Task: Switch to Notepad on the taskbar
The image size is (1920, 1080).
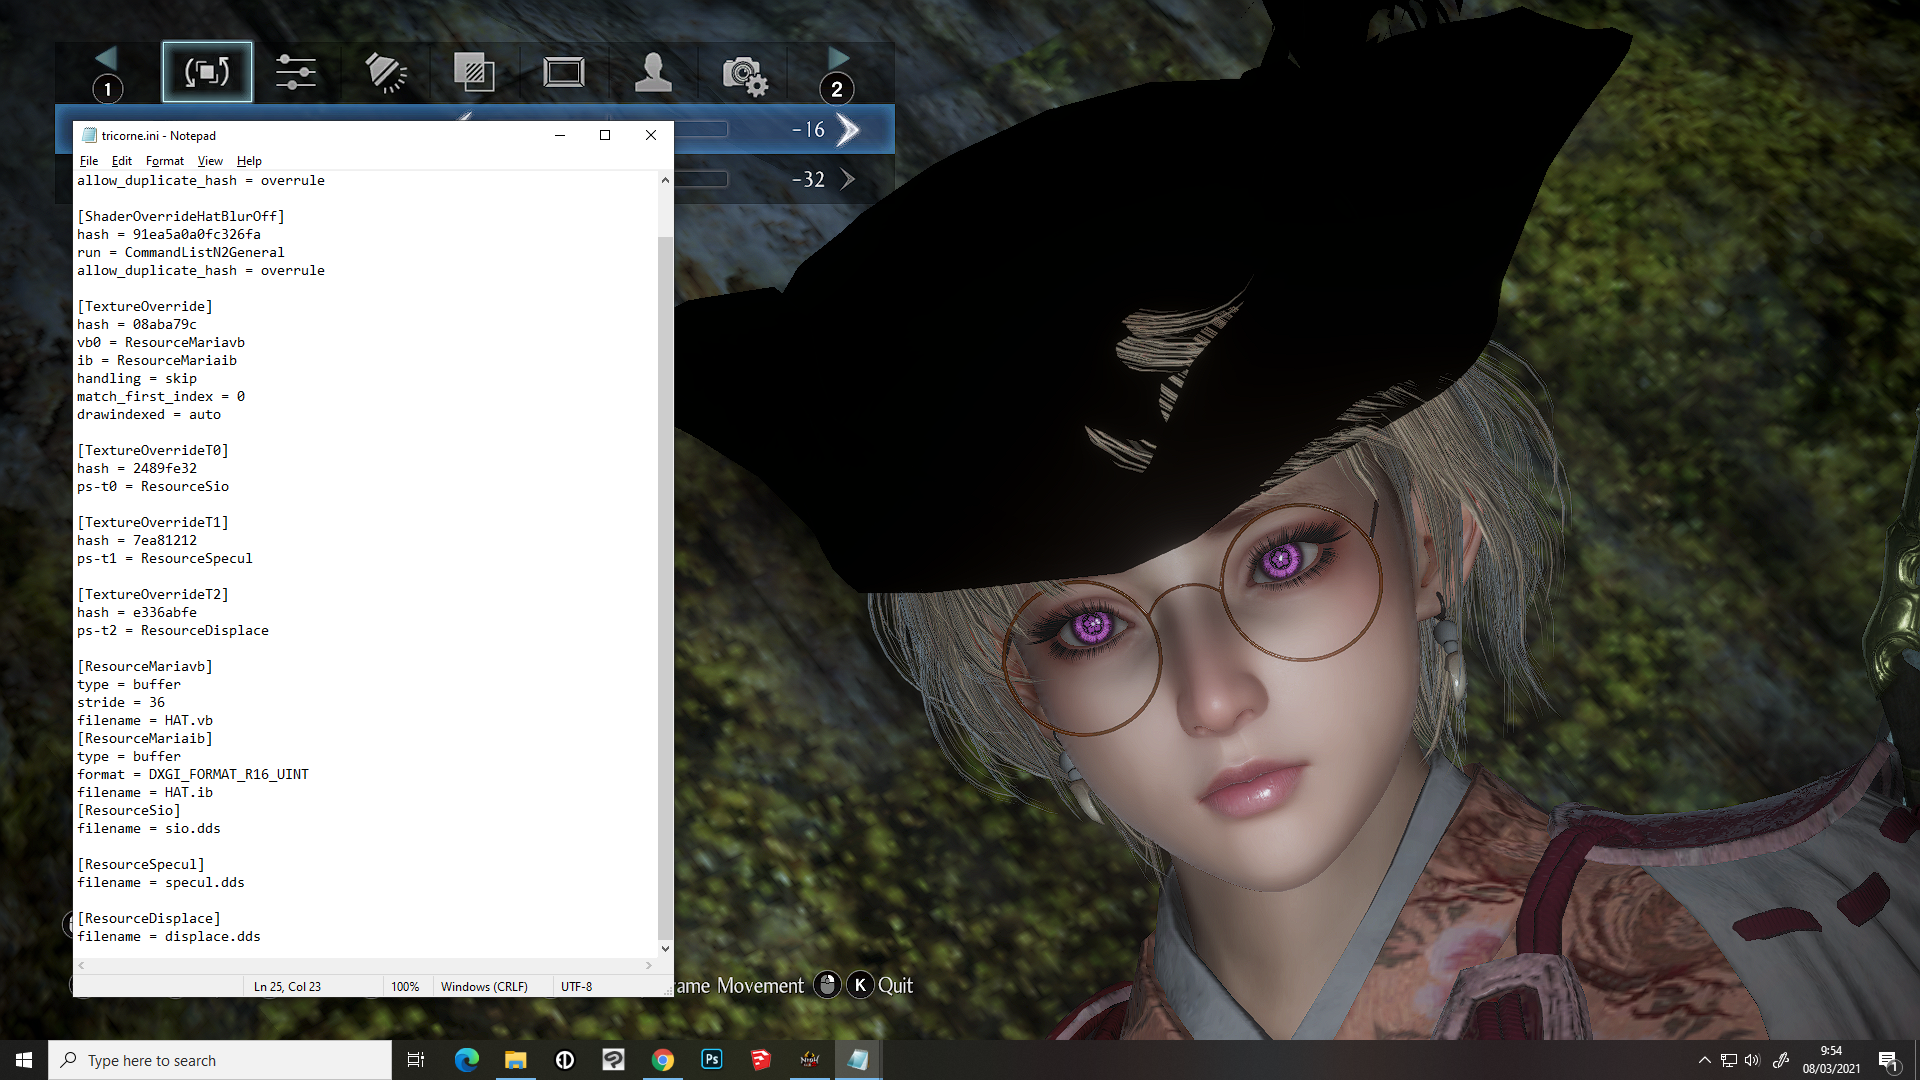Action: pyautogui.click(x=858, y=1060)
